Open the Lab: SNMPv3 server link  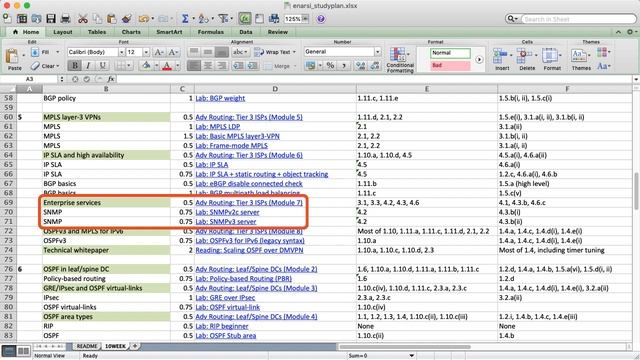(226, 222)
